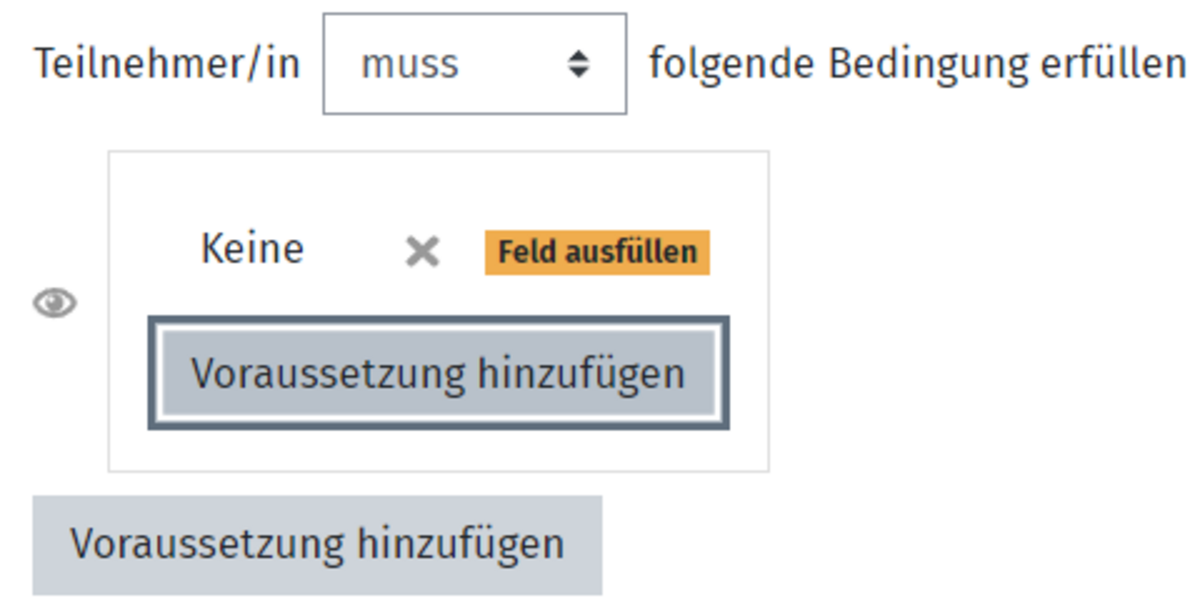Click the 'Keine' label in the restriction set
The height and width of the screenshot is (598, 1200).
click(252, 248)
